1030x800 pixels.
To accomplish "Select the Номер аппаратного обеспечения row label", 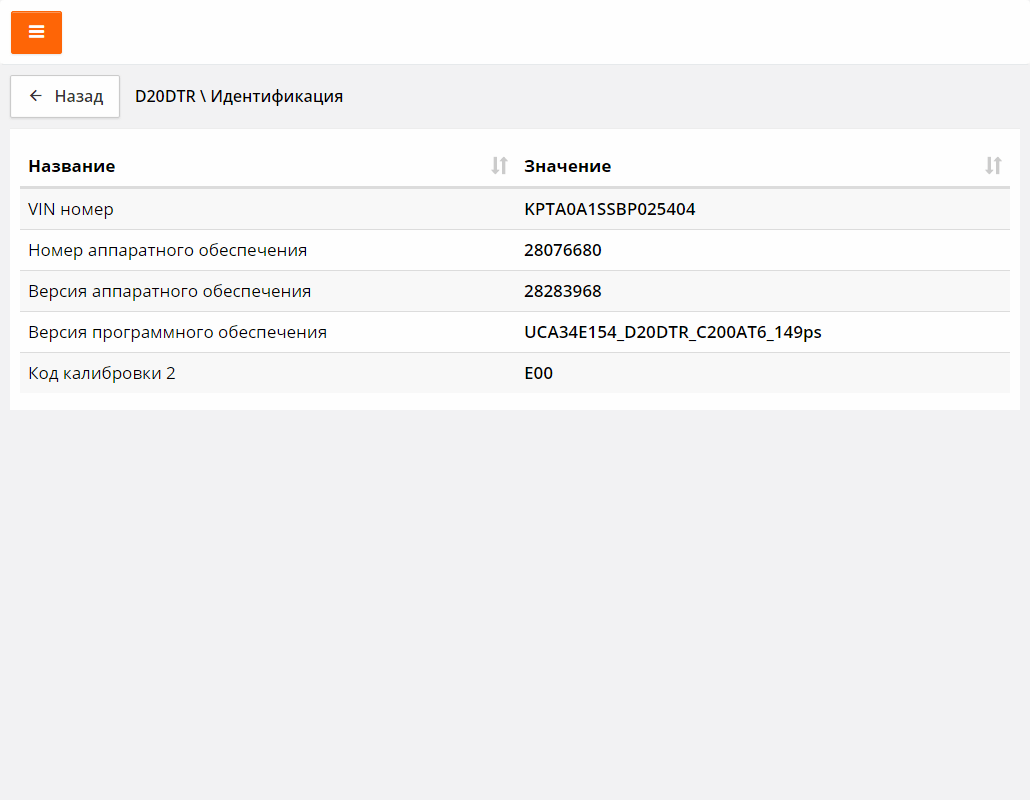I will (167, 250).
